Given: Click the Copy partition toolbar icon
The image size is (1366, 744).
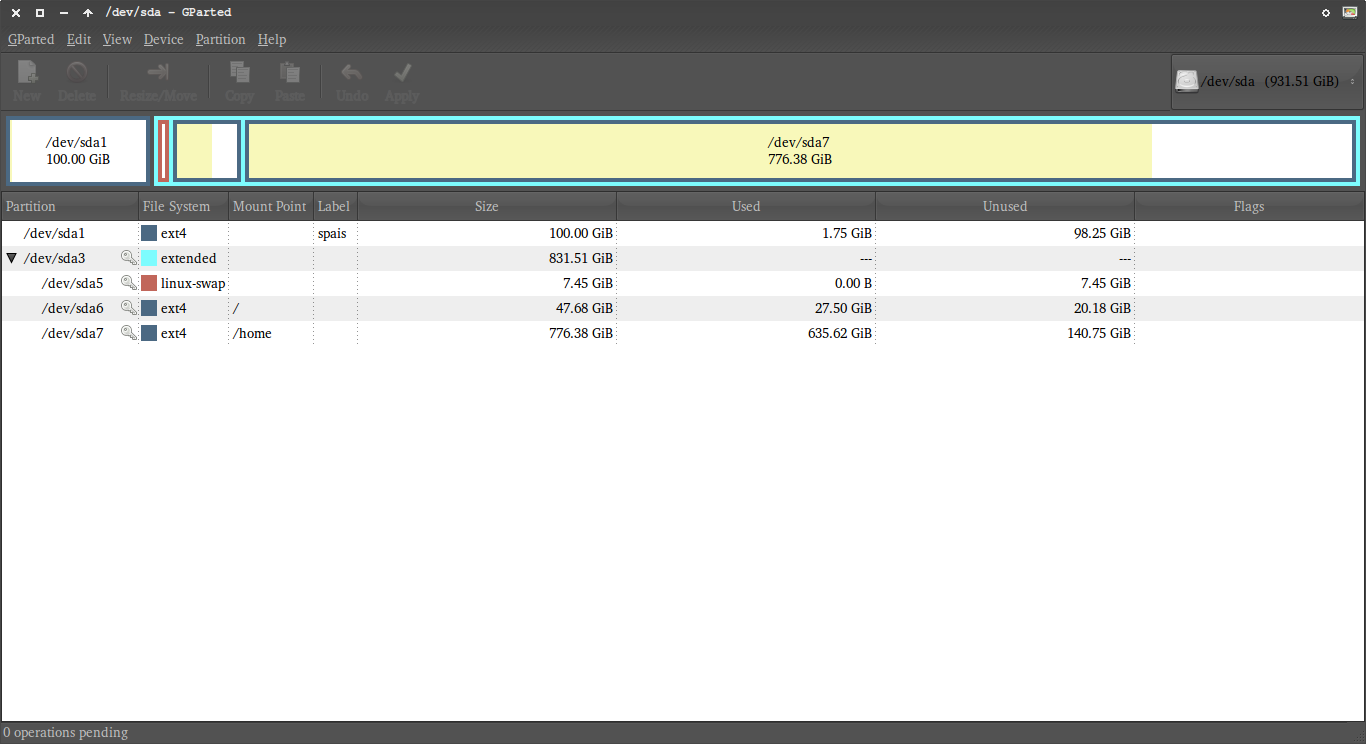Looking at the screenshot, I should click(x=239, y=72).
